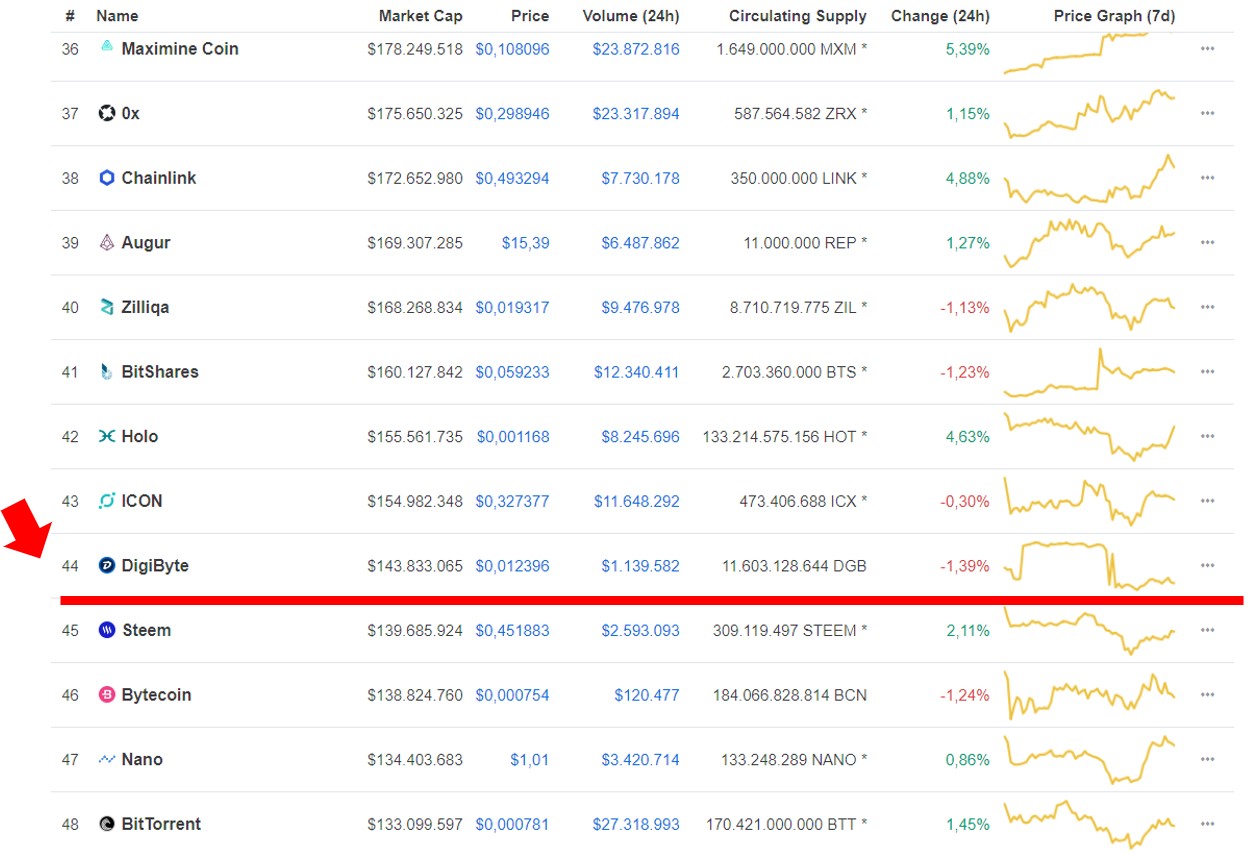Screen dimensions: 1249x855
Task: Click the Zilliqa logo icon
Action: (x=107, y=307)
